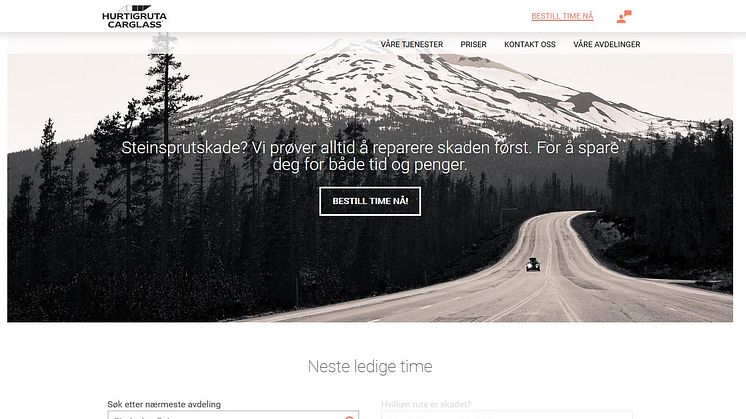The width and height of the screenshot is (746, 419).
Task: Go to the Priser page
Action: (x=473, y=44)
